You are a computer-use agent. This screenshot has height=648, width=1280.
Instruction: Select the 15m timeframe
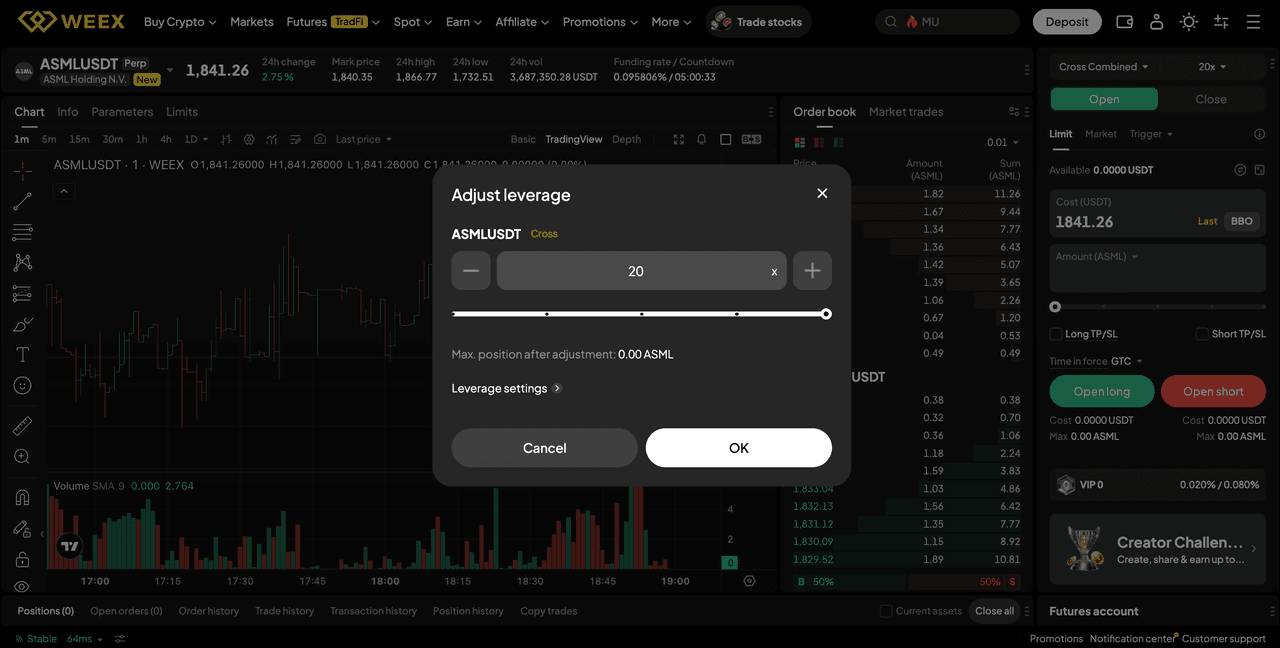point(79,139)
